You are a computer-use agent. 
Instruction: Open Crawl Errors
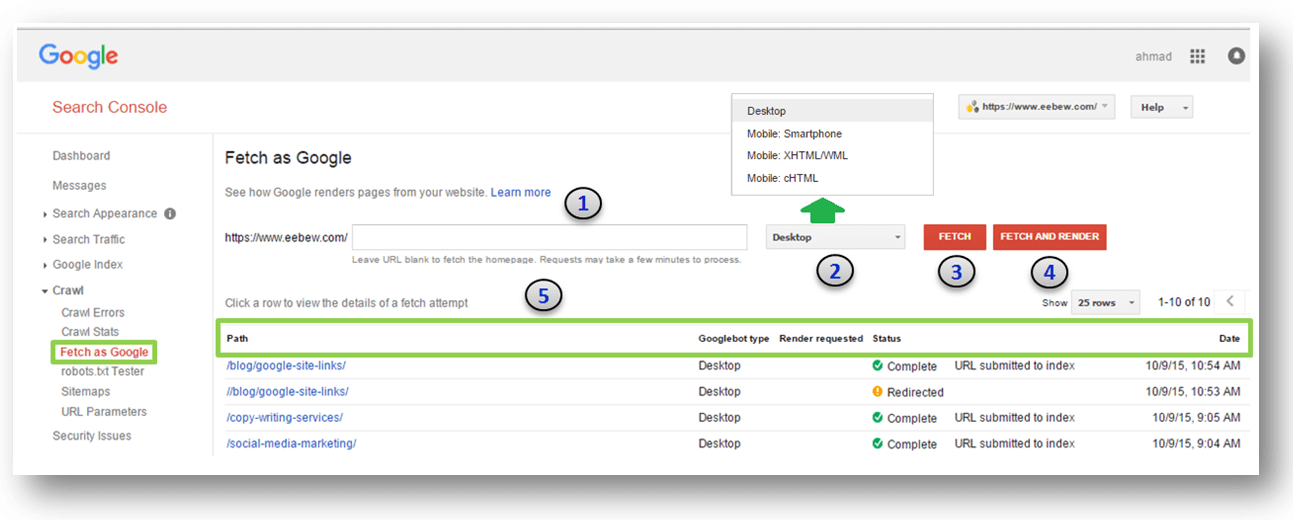click(93, 313)
